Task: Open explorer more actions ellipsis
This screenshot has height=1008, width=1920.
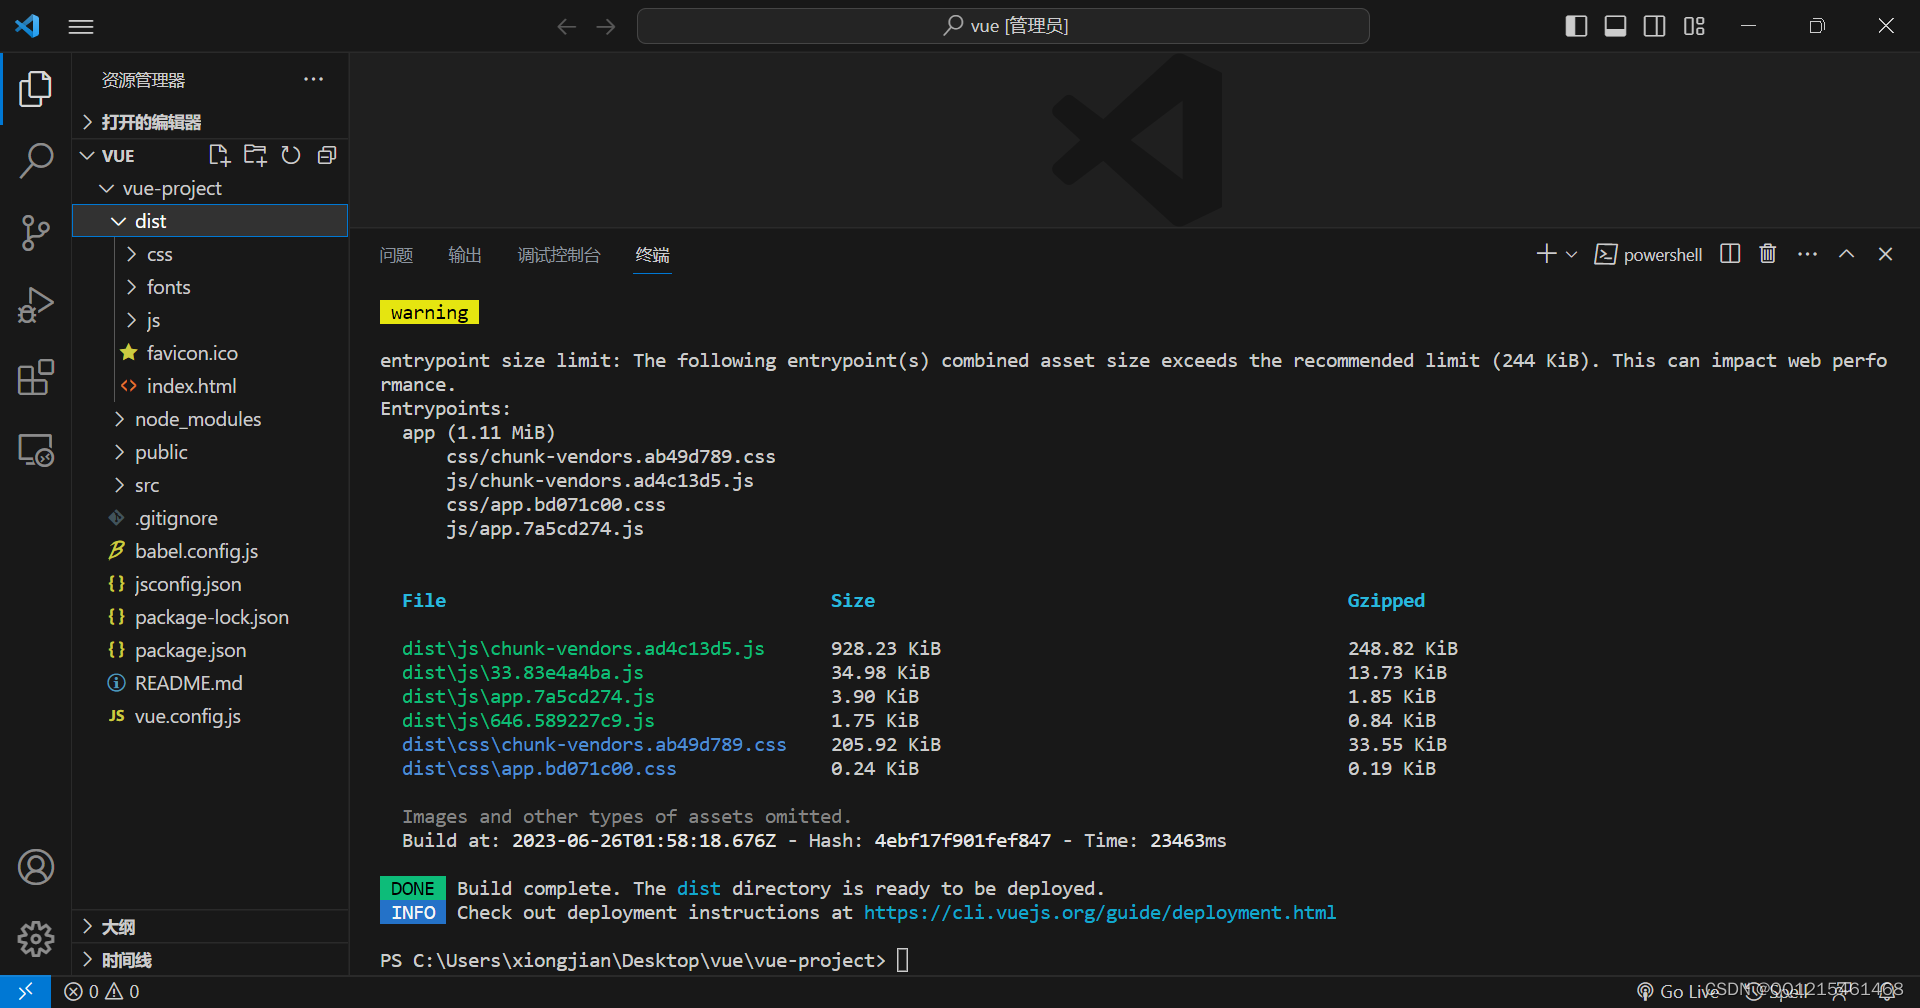Action: click(x=314, y=79)
